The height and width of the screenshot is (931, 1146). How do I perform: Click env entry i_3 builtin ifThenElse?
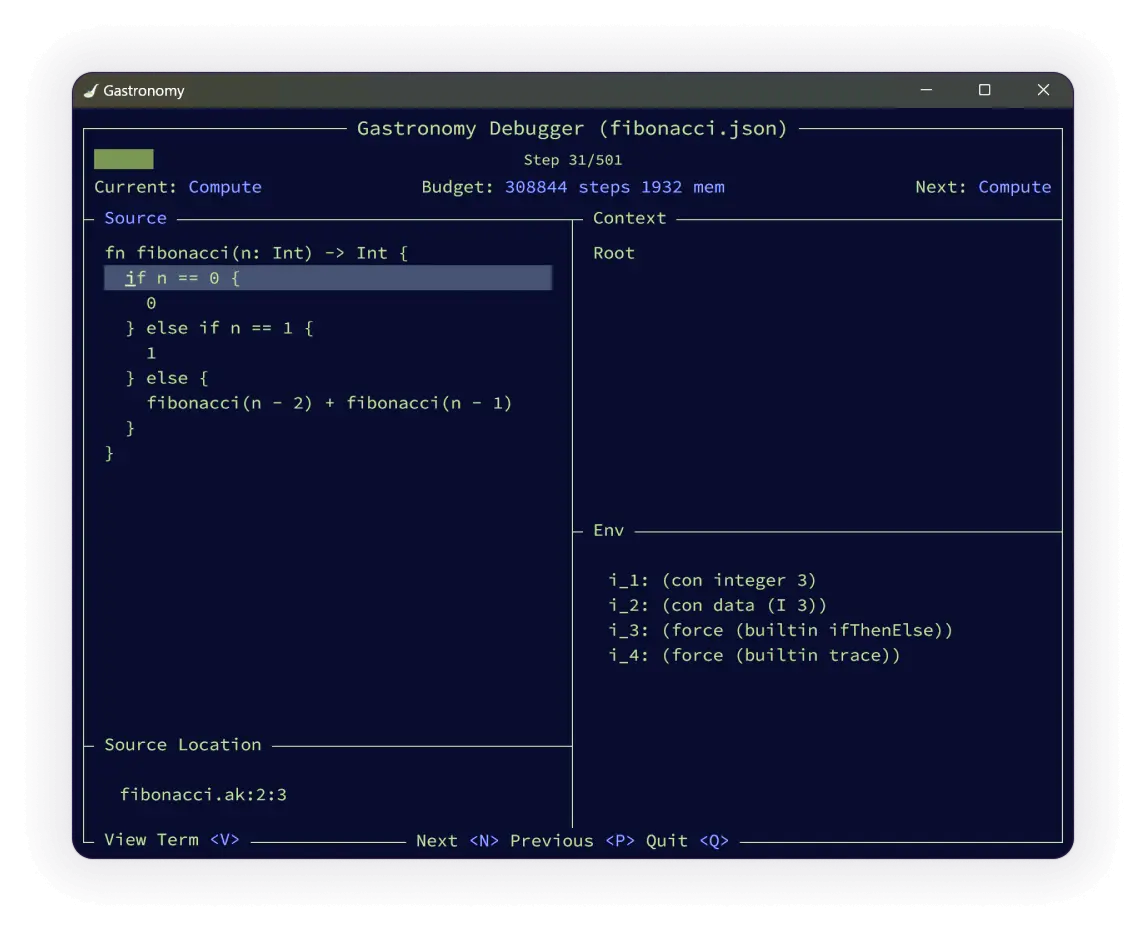click(781, 630)
